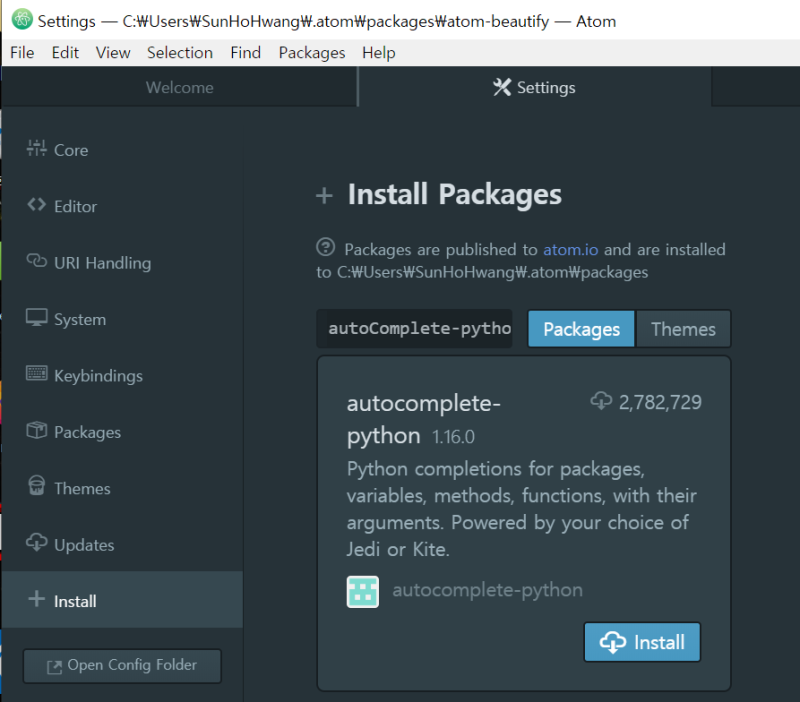Select the Themes search toggle button
This screenshot has width=800, height=702.
(683, 329)
